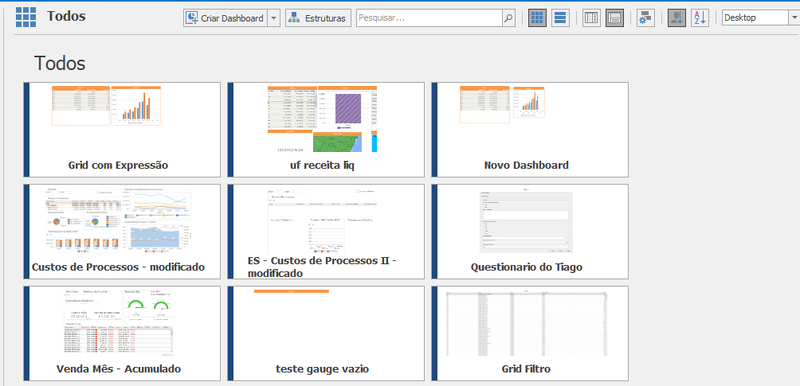Open the uf receita liq dashboard thumbnail
Screen dimensions: 800x386
326,130
